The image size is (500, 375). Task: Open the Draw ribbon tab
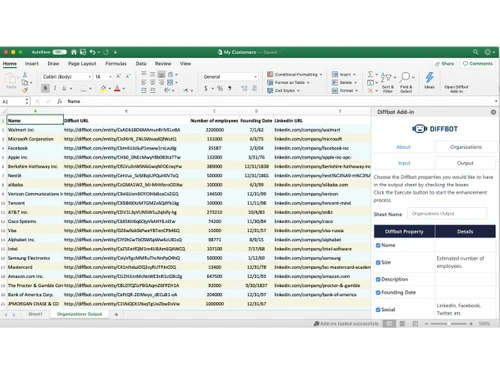click(53, 63)
